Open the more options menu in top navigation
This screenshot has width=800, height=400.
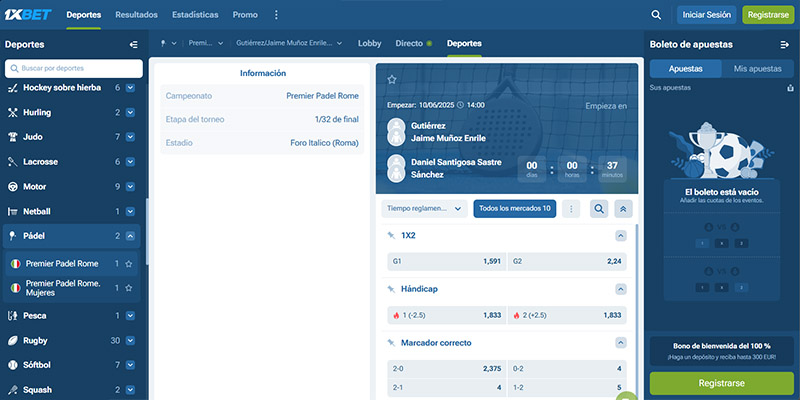[277, 15]
